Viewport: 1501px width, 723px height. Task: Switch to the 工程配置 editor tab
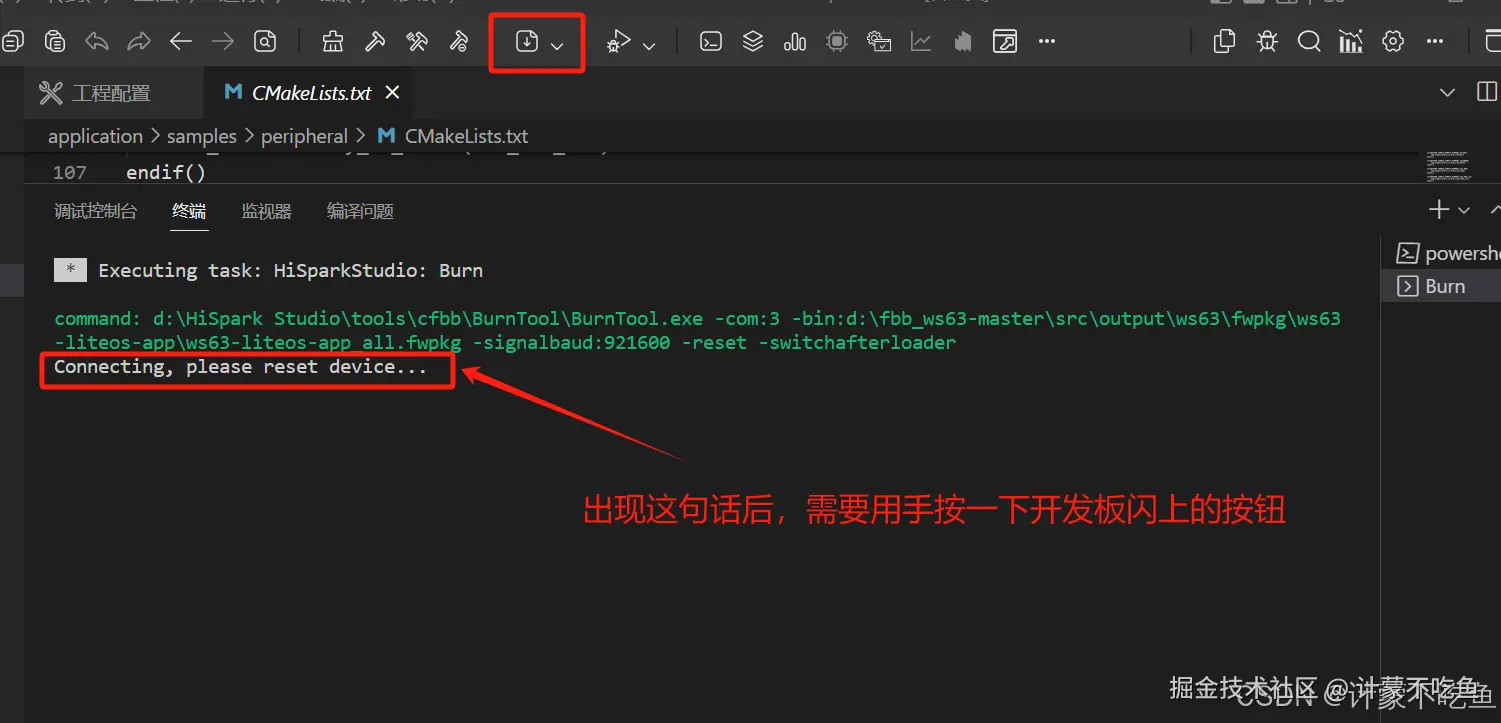[113, 93]
